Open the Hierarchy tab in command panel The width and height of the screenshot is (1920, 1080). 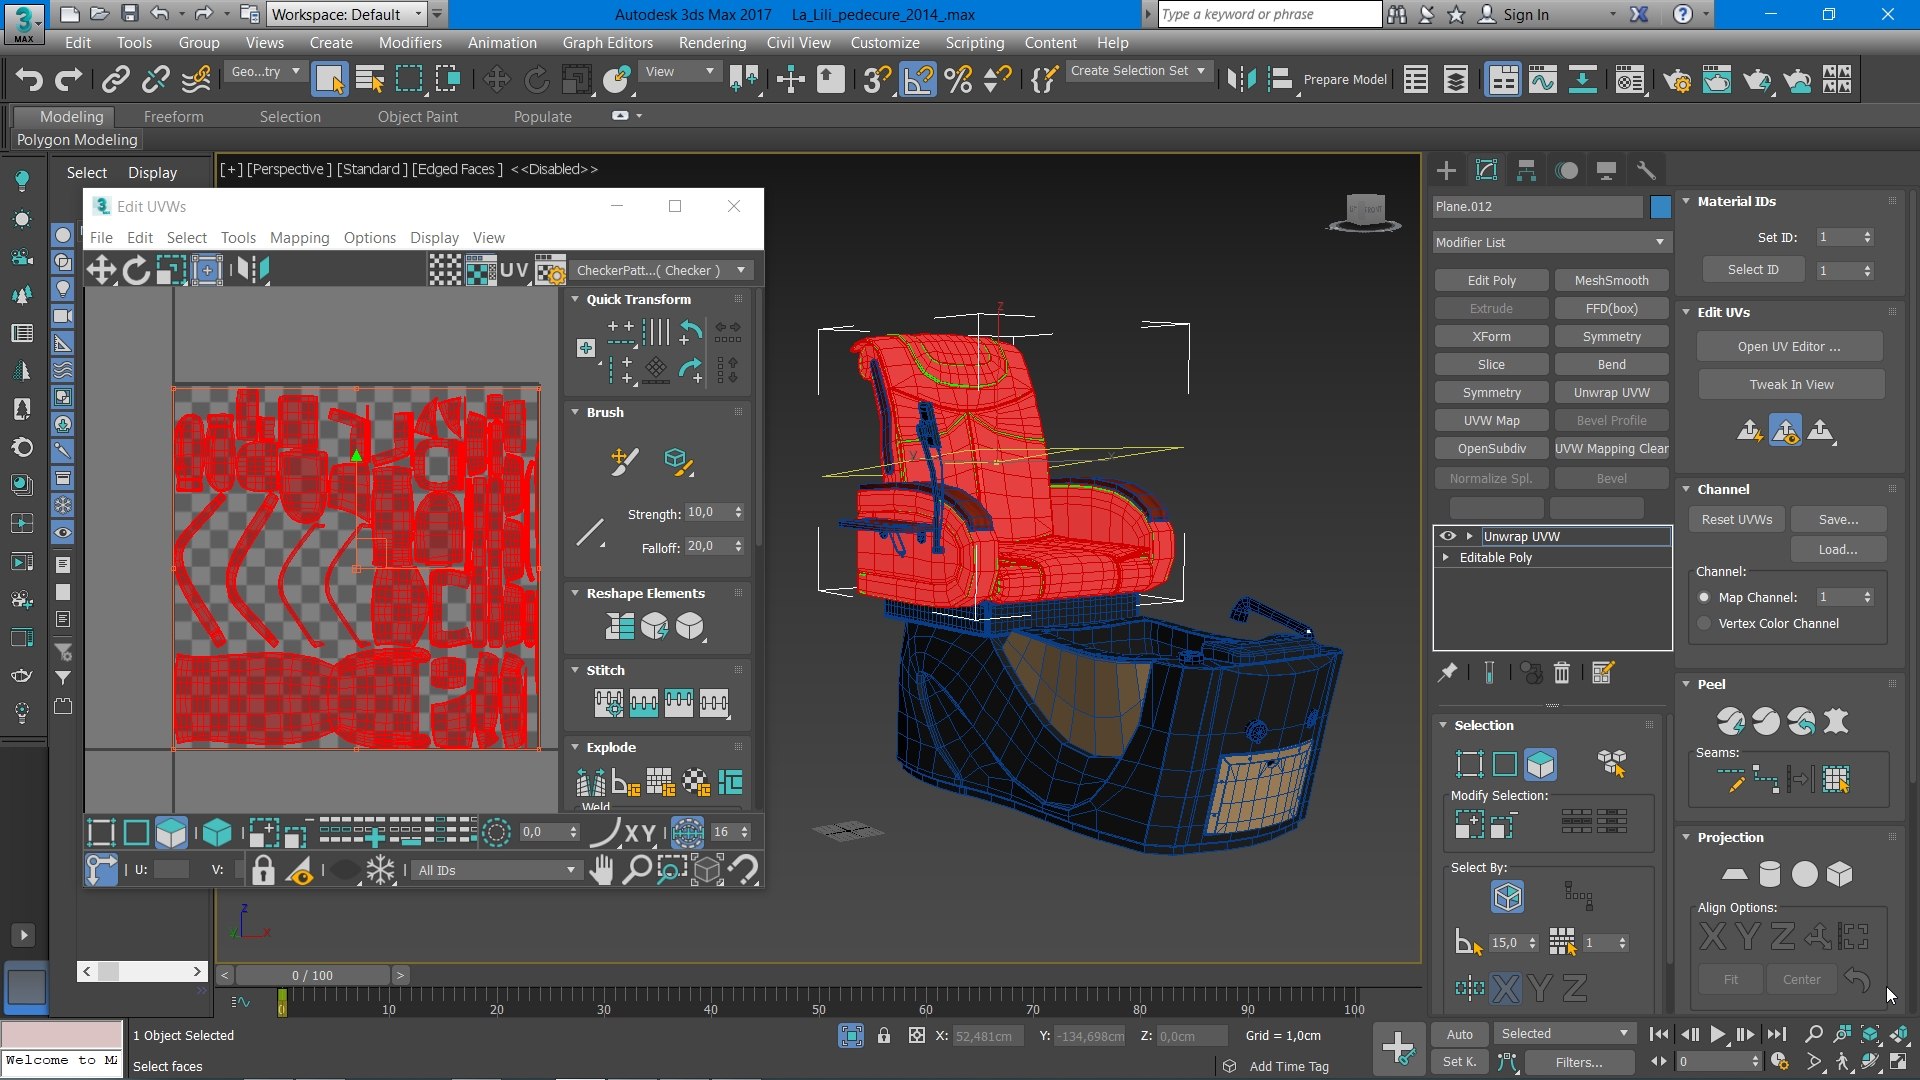[x=1526, y=171]
